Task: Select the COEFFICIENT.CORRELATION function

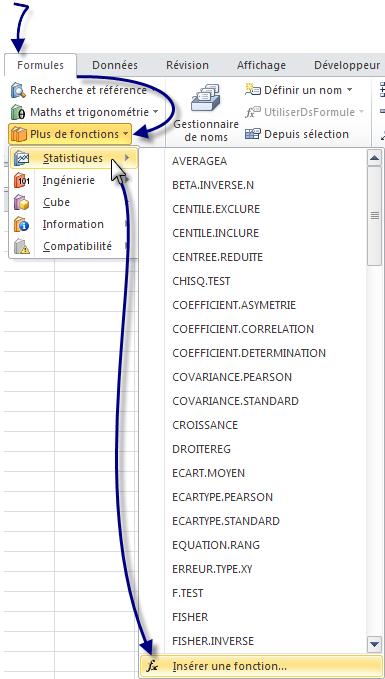Action: coord(243,329)
